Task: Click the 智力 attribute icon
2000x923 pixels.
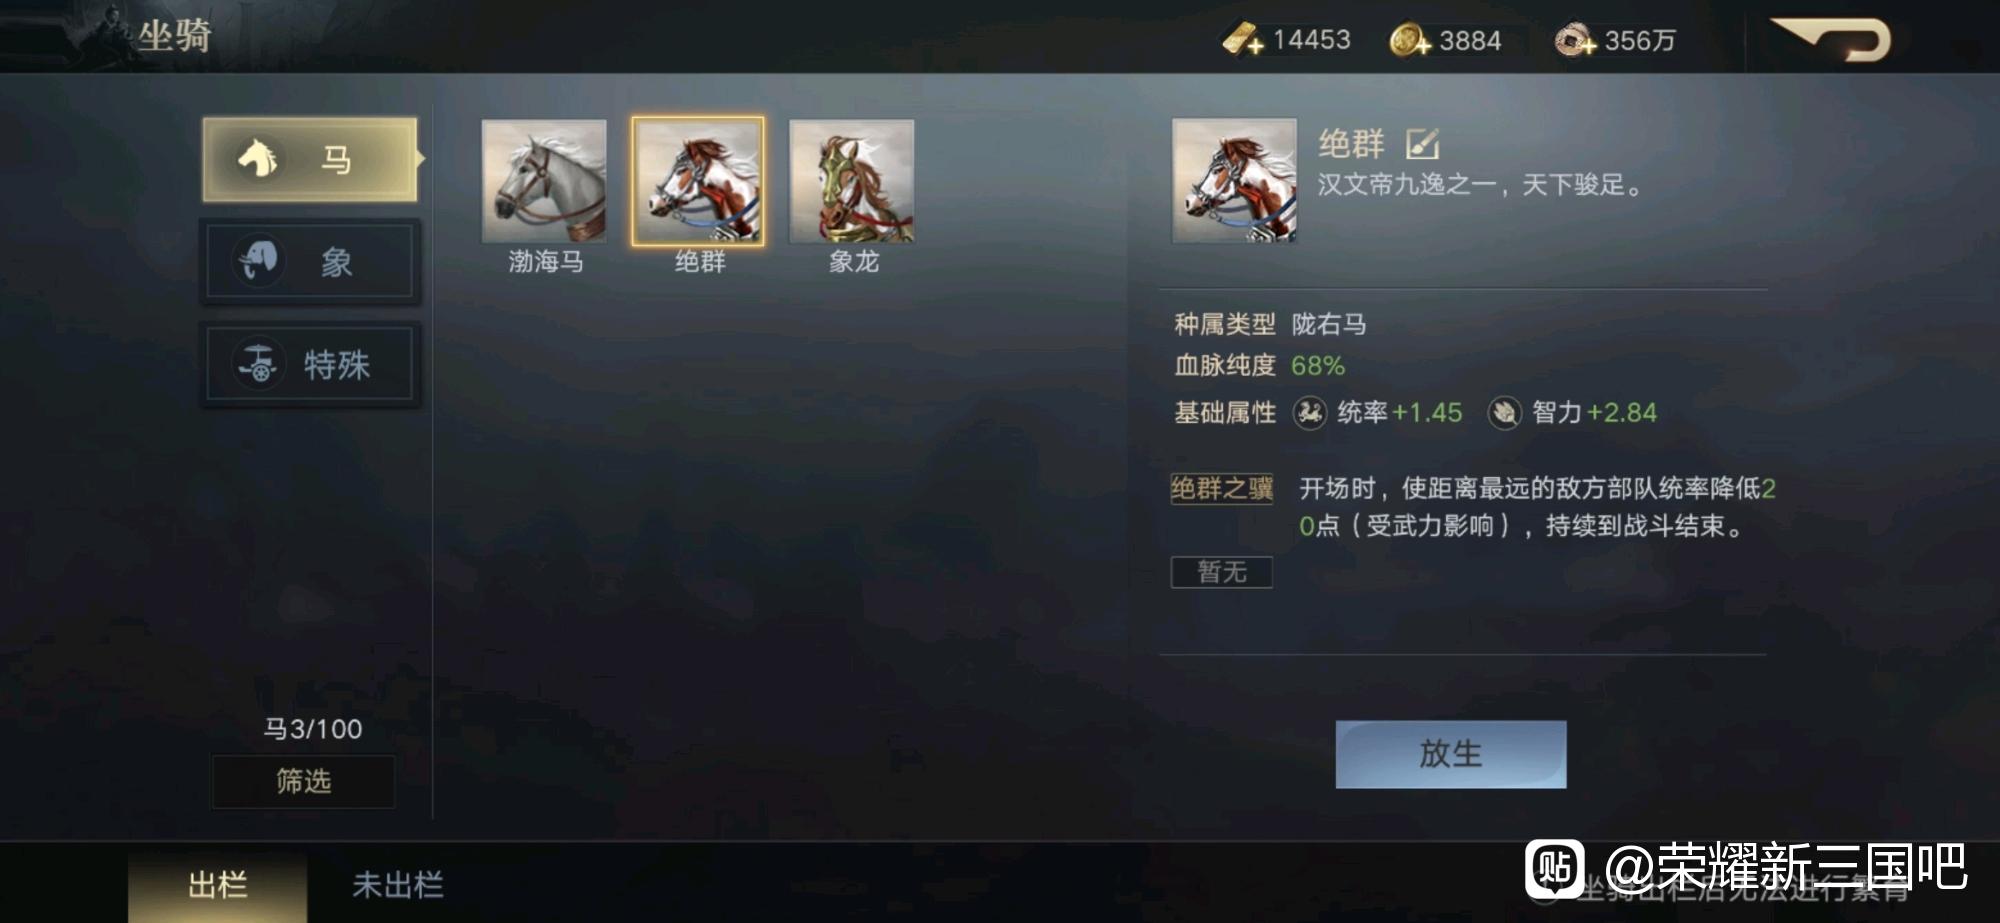Action: pos(1504,412)
